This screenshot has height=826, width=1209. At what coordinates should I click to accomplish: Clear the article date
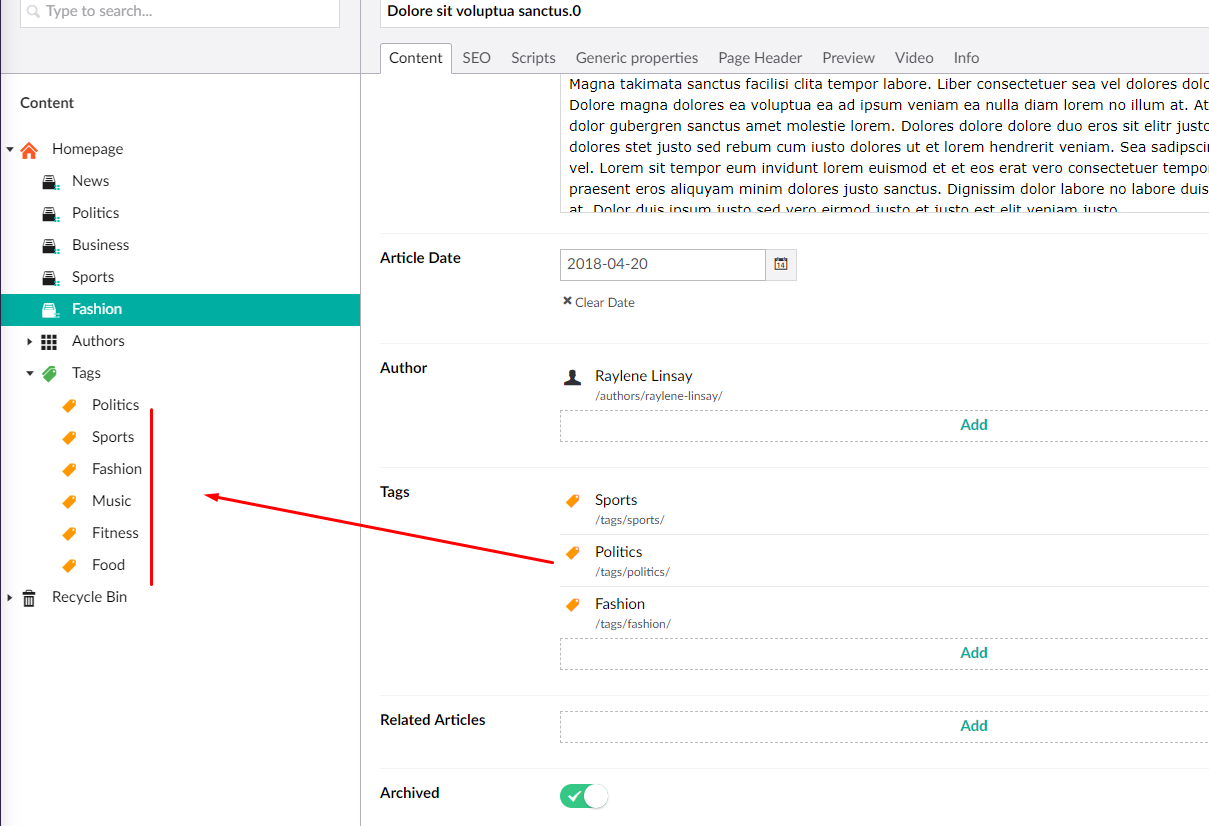tap(599, 302)
